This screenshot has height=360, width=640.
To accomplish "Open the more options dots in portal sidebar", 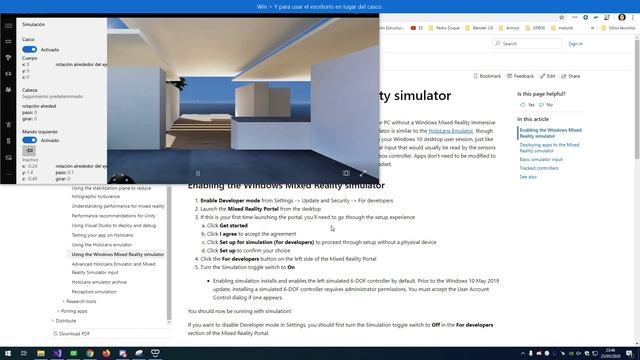I will pyautogui.click(x=9, y=174).
